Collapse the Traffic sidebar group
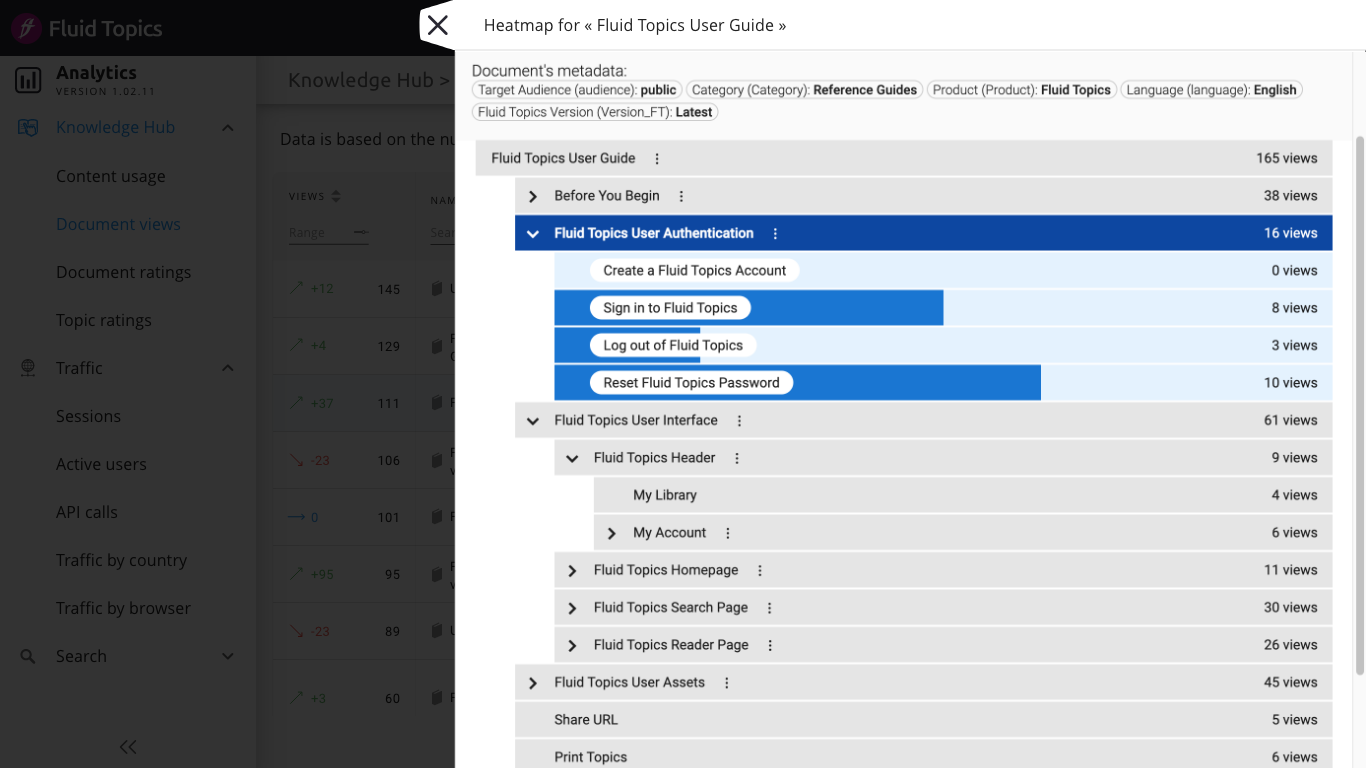The width and height of the screenshot is (1366, 768). pyautogui.click(x=228, y=368)
